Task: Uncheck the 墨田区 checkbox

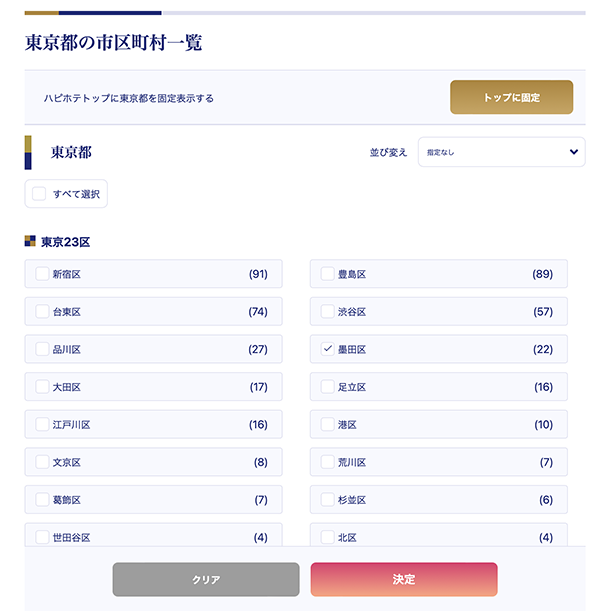Action: pos(327,349)
